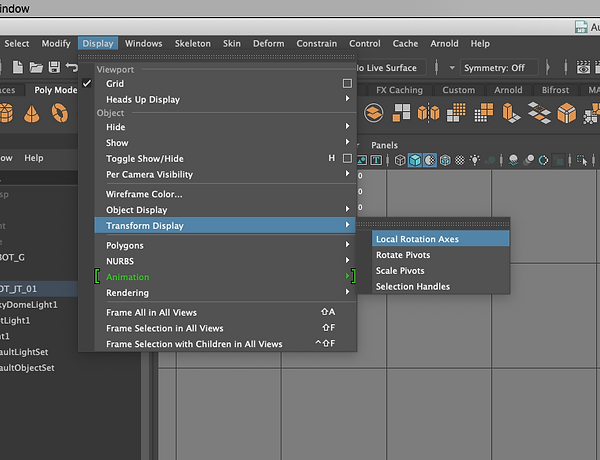This screenshot has width=600, height=460.
Task: Toggle Textured checkered-sphere viewport button
Action: tap(460, 160)
